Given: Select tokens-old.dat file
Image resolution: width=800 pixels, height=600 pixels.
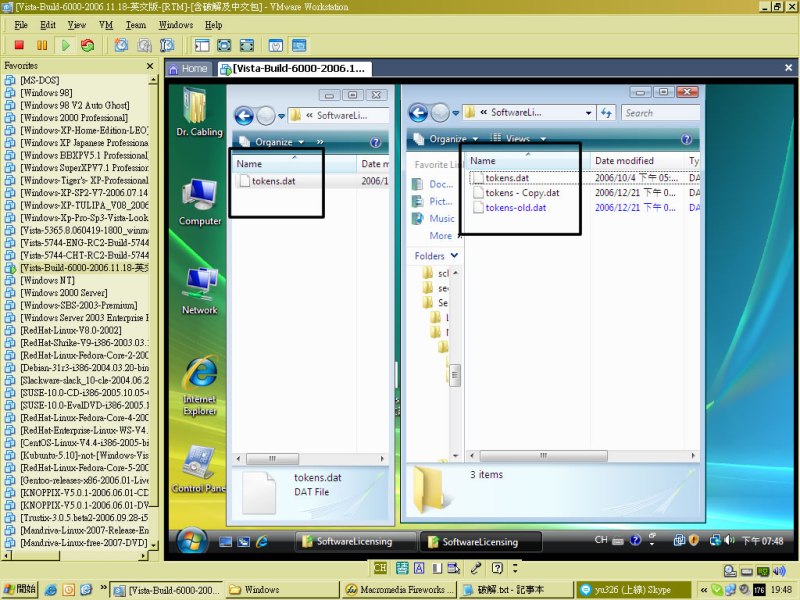Looking at the screenshot, I should tap(510, 208).
